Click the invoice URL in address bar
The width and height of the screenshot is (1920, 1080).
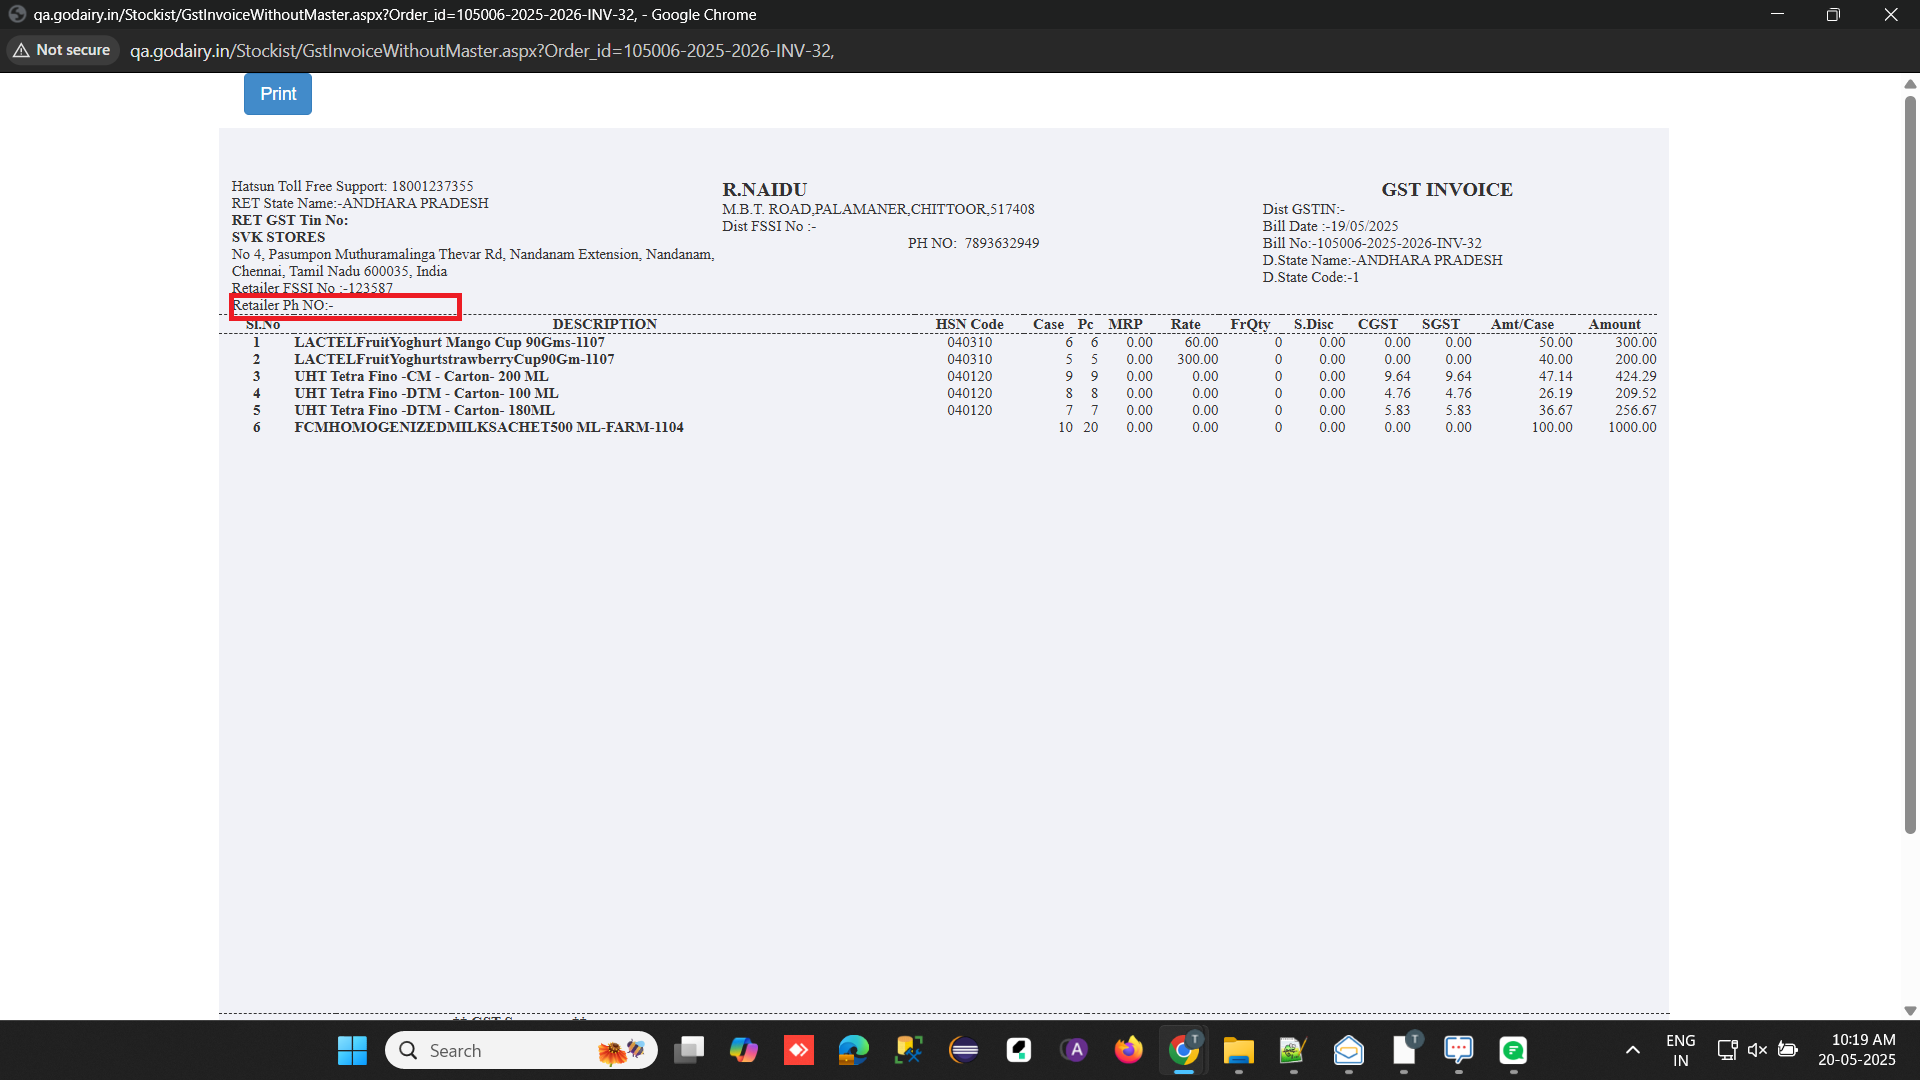(x=482, y=51)
